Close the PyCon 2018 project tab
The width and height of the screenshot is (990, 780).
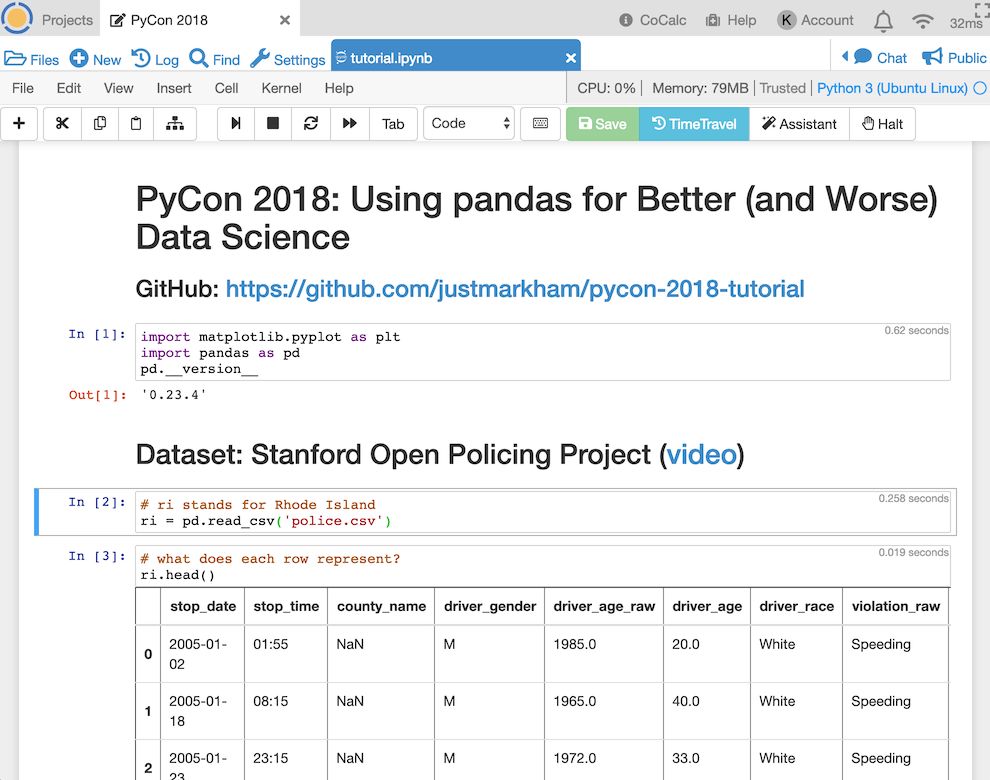point(285,20)
